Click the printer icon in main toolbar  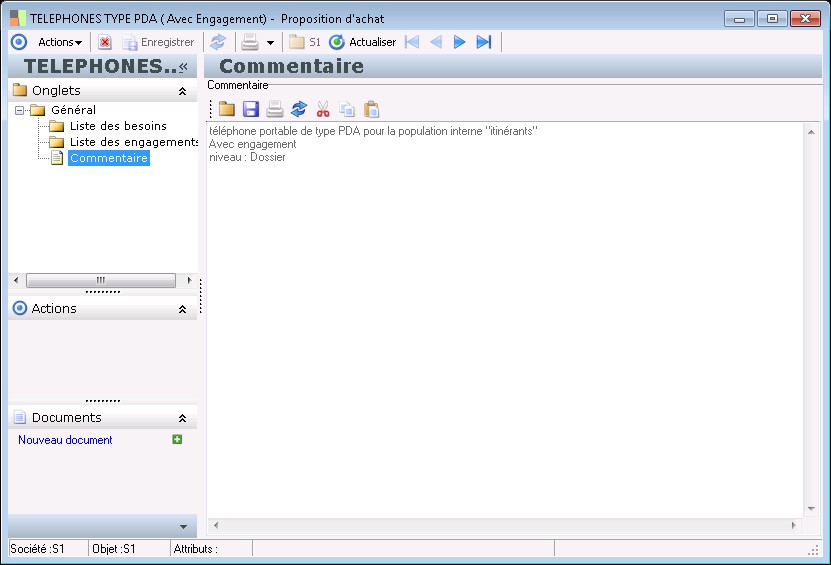point(250,42)
